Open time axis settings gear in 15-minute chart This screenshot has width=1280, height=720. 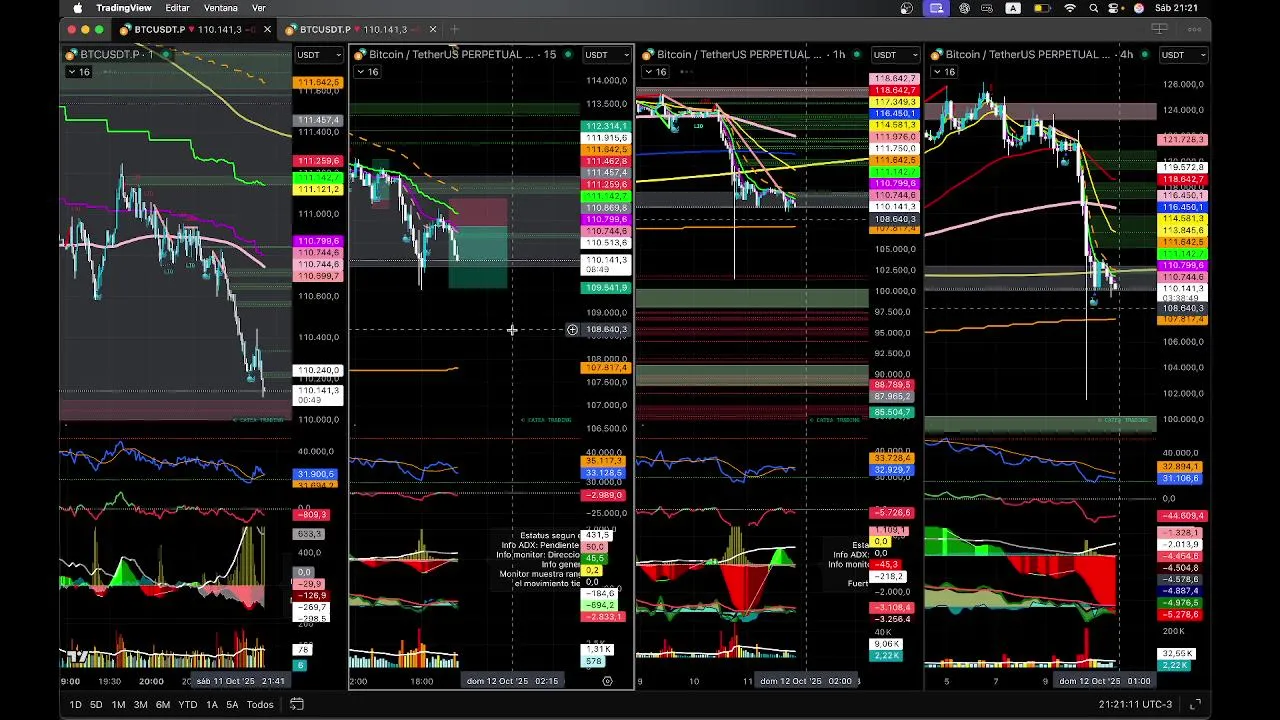(x=607, y=681)
